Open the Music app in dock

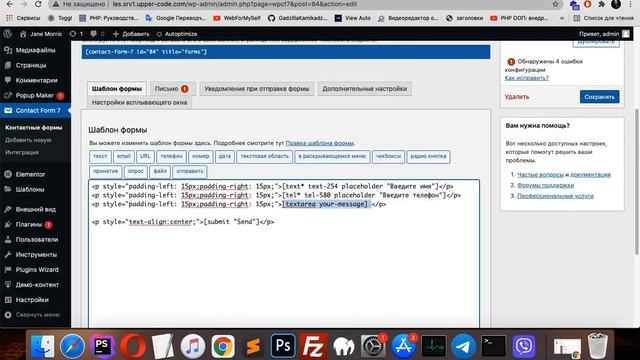tap(193, 346)
